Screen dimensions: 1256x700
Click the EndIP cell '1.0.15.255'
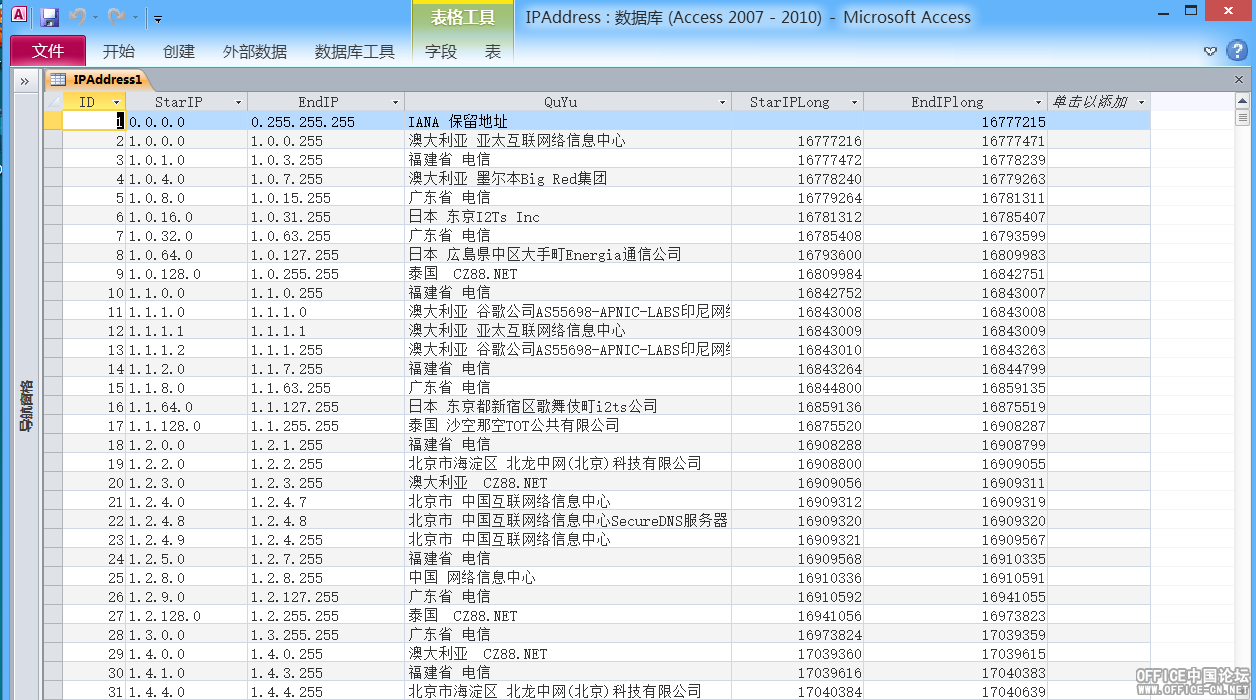326,197
